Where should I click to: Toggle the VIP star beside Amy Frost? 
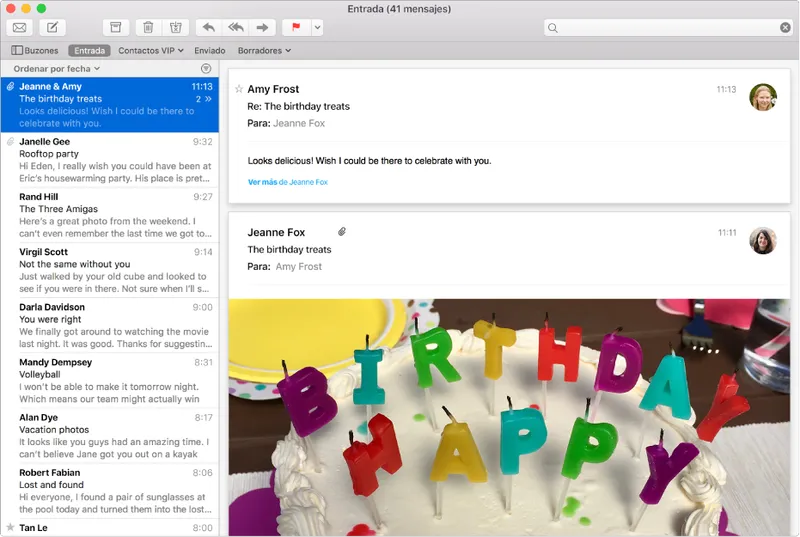tap(239, 89)
